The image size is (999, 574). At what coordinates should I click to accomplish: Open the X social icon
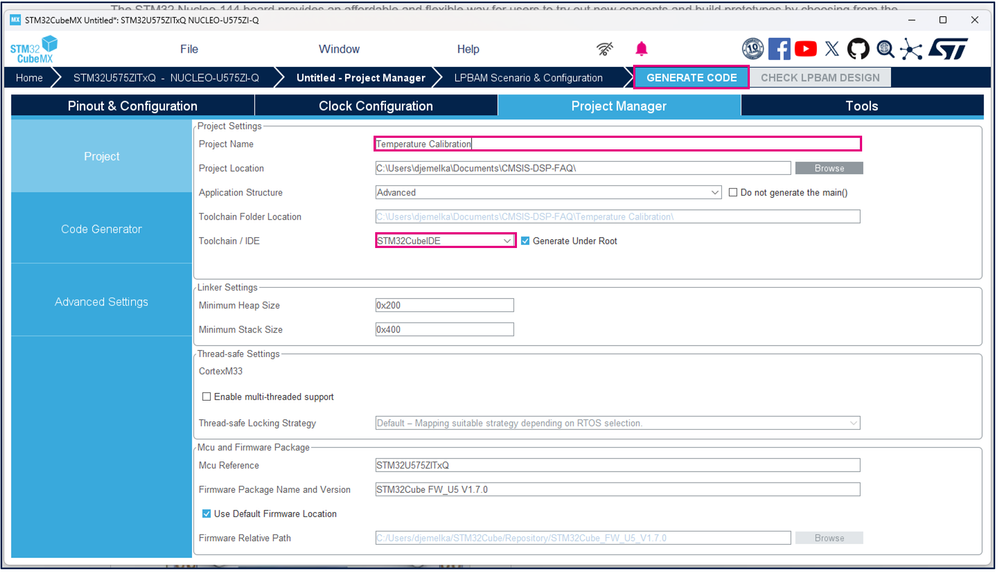[832, 49]
